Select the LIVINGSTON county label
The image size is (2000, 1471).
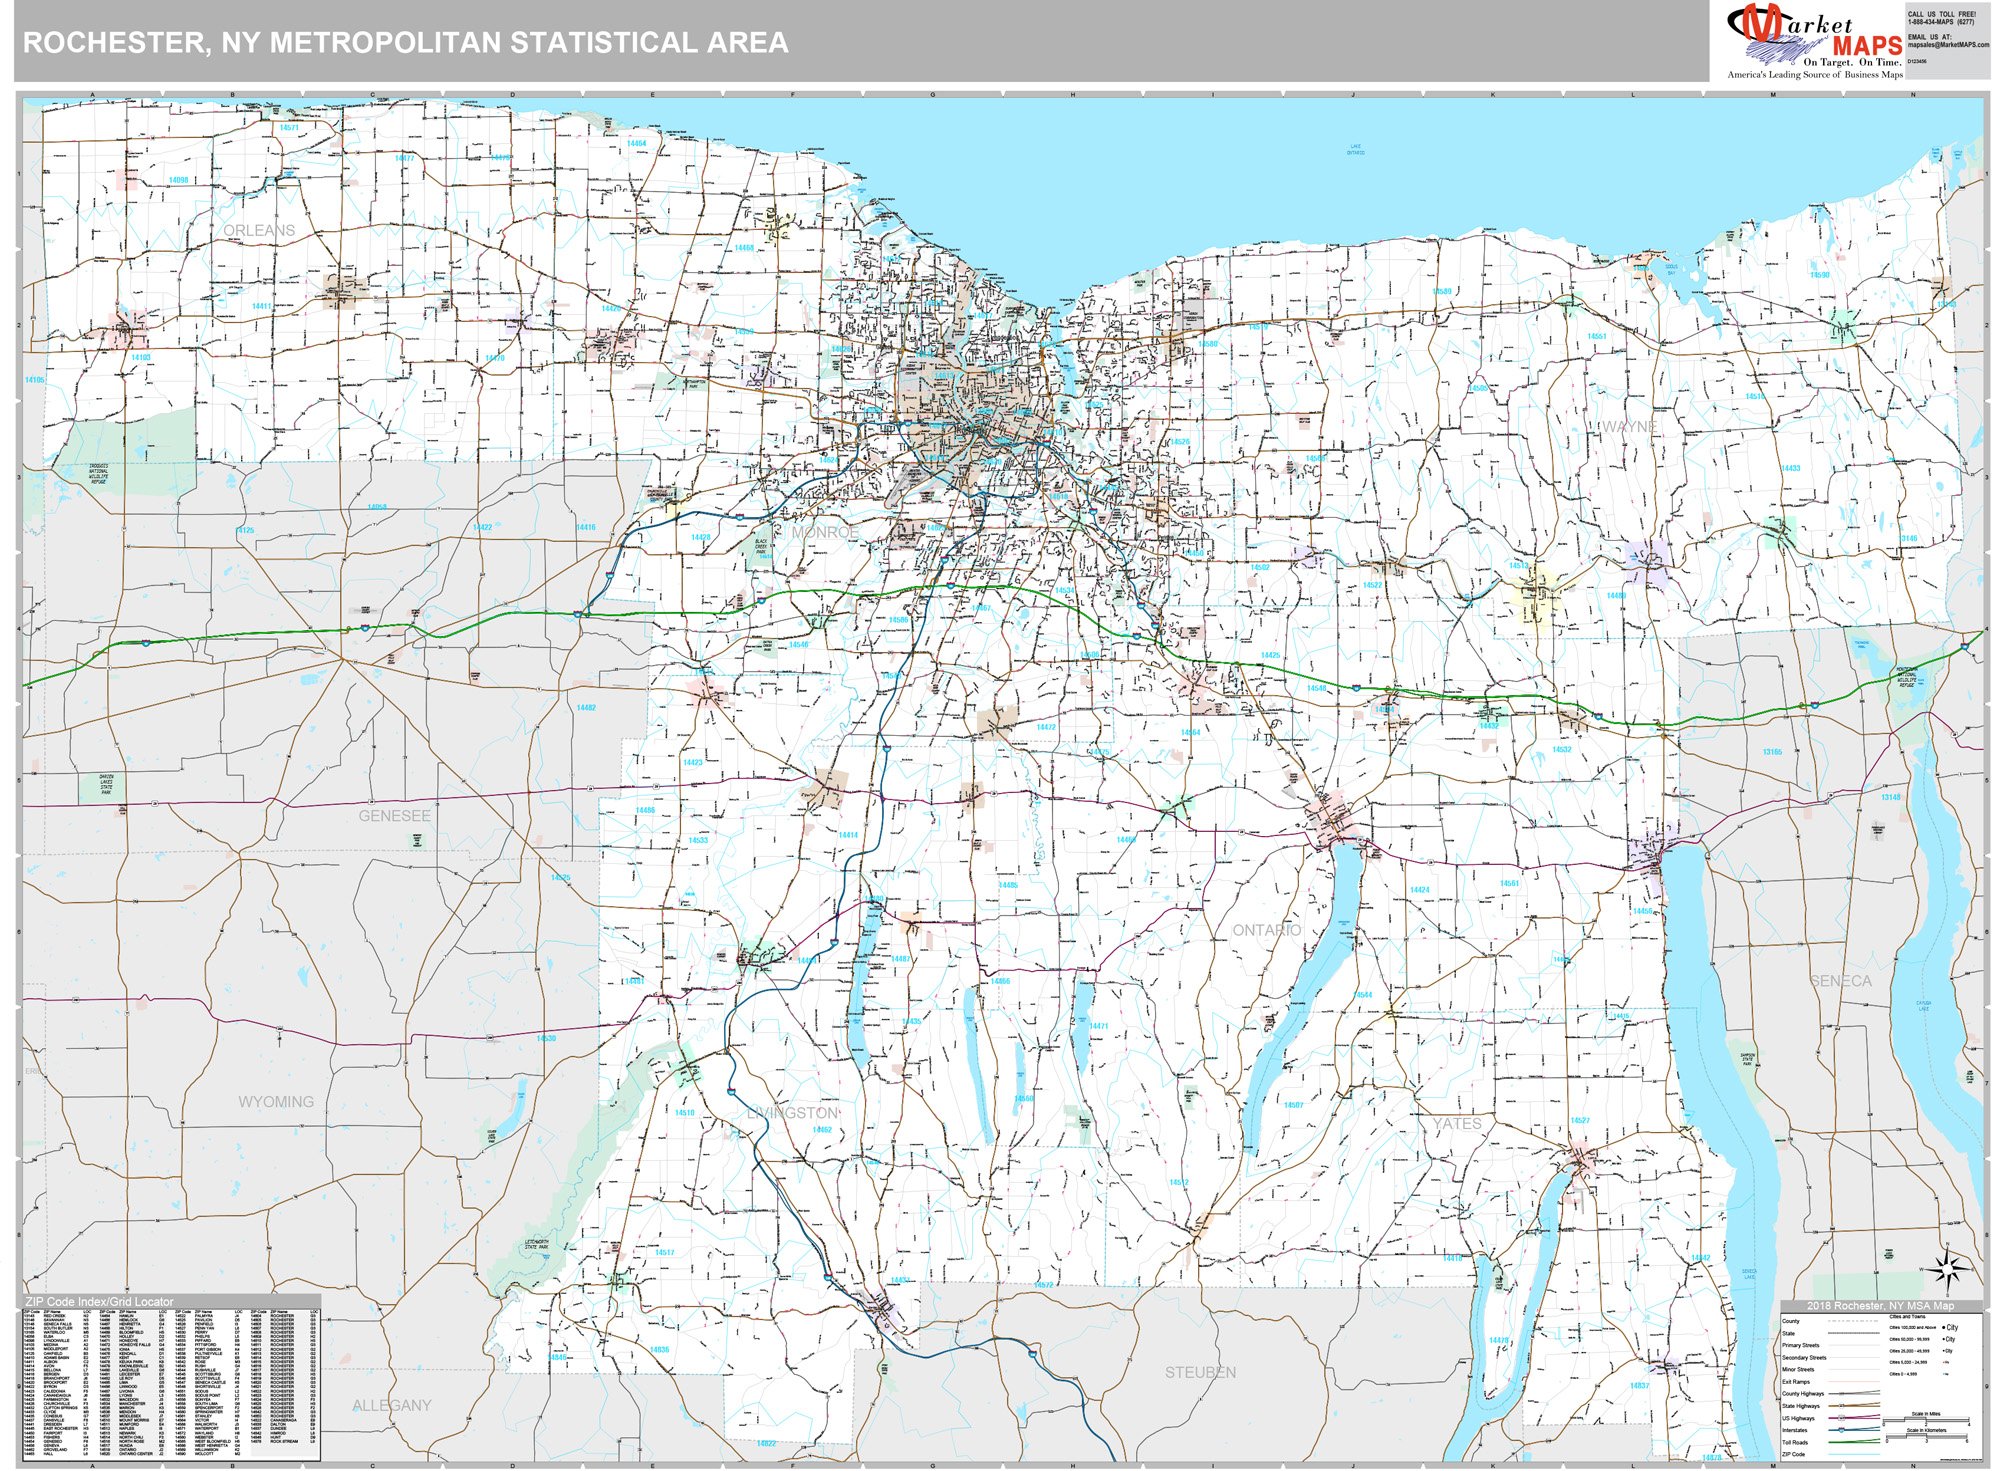793,1113
